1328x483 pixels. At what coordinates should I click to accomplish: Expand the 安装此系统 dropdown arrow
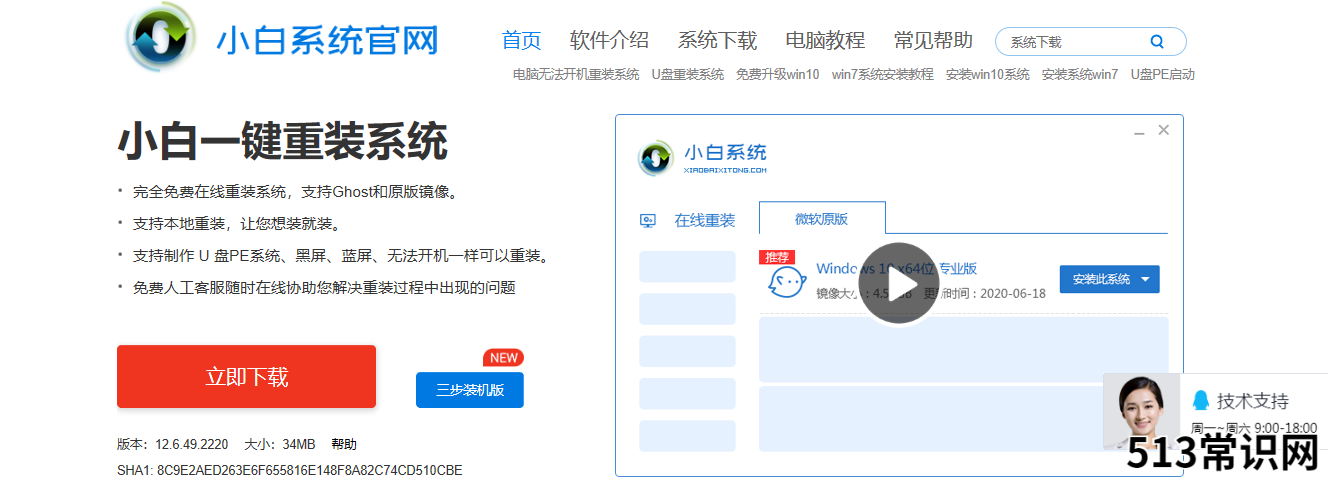coord(1145,280)
